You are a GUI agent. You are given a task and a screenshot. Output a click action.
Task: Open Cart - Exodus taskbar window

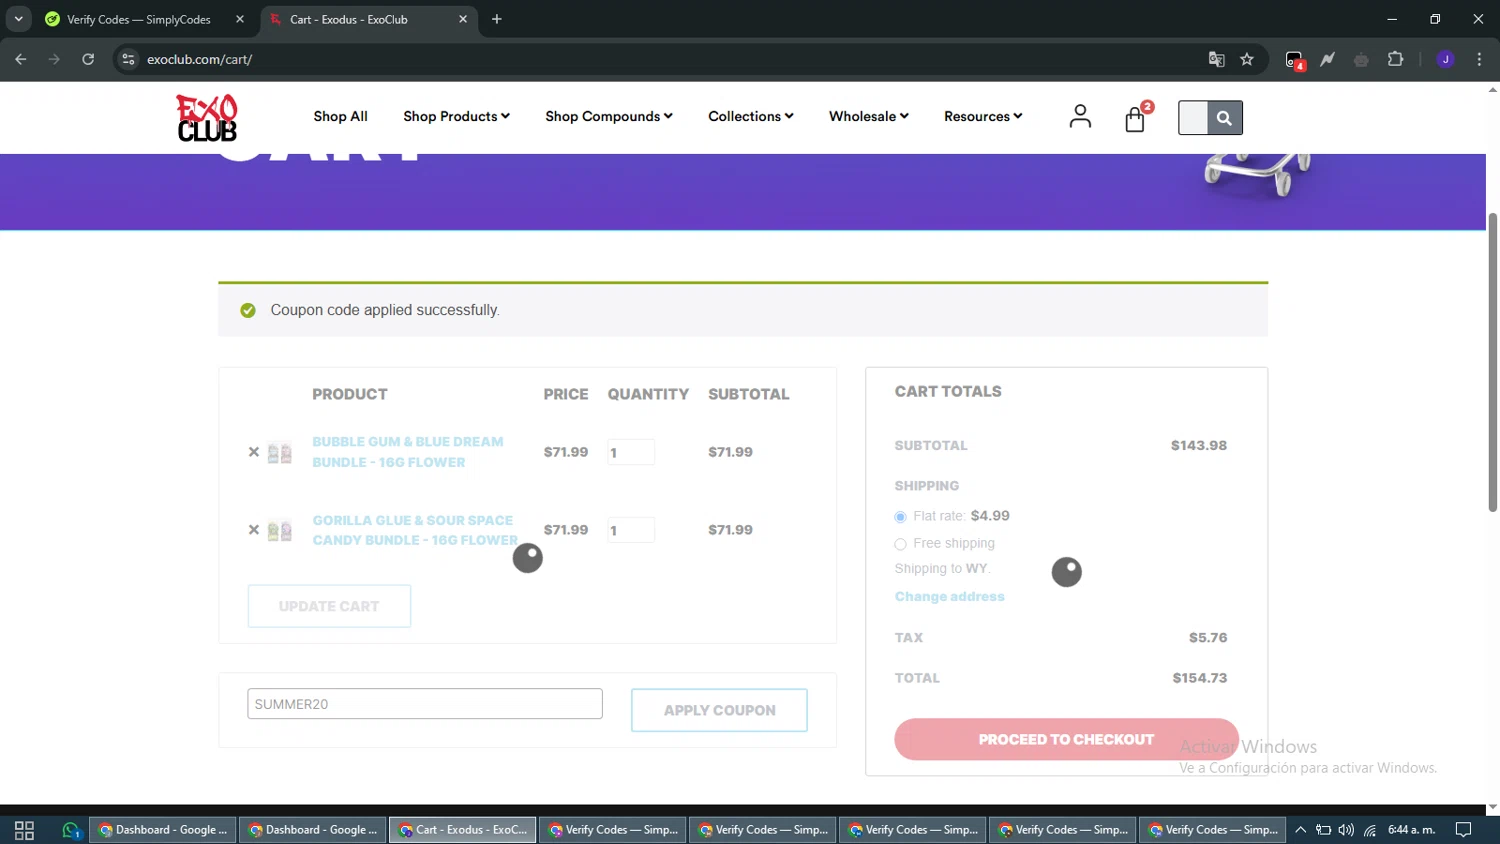pos(462,830)
